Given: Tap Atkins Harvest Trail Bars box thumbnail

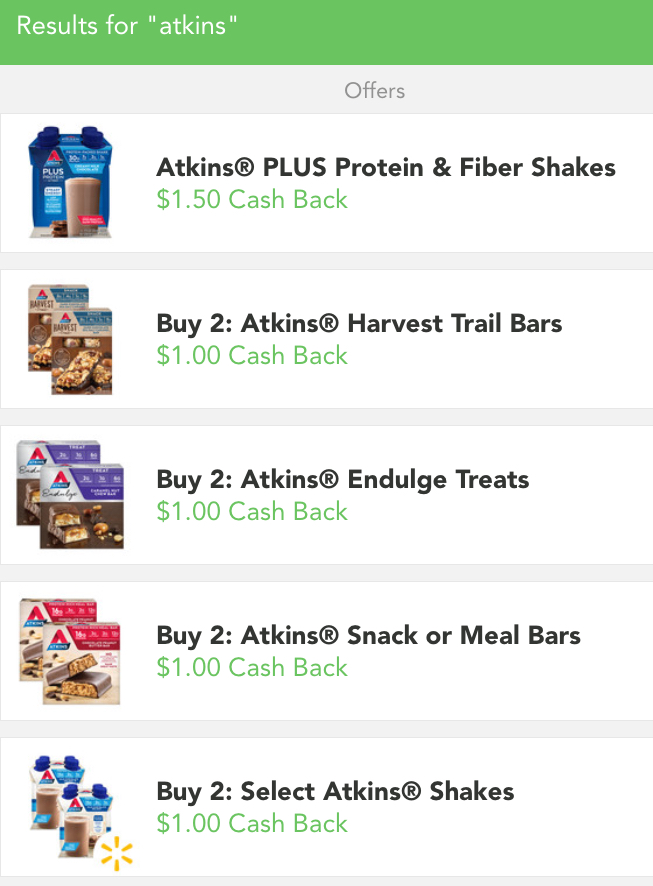Looking at the screenshot, I should pyautogui.click(x=70, y=339).
